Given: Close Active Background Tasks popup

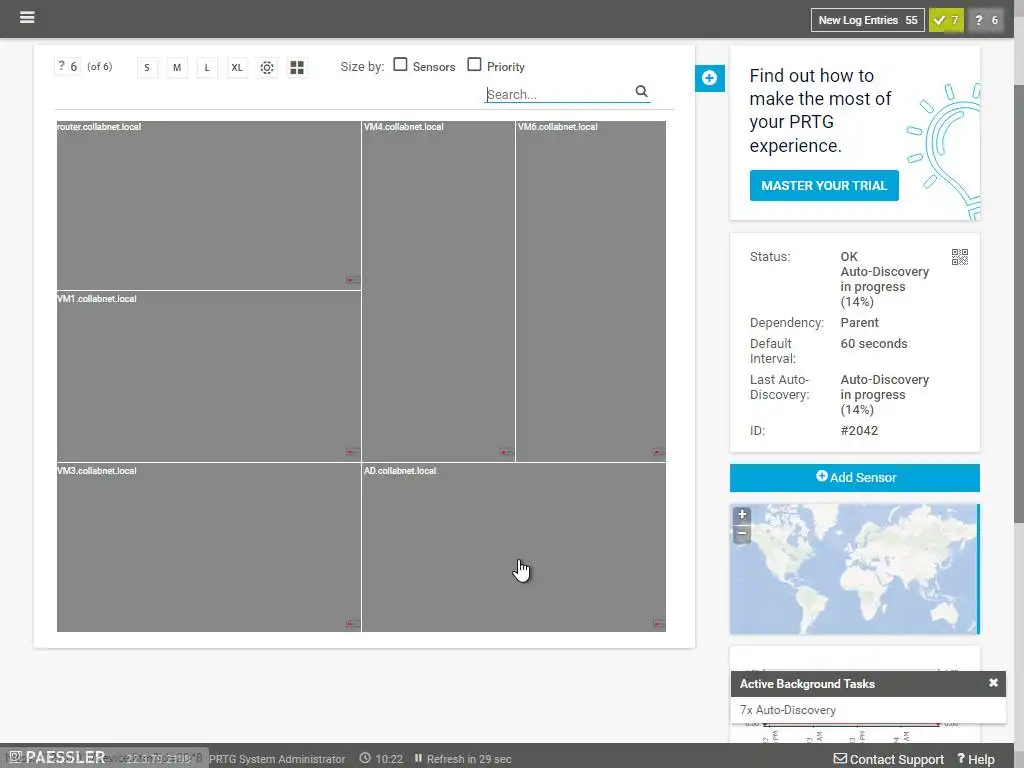Looking at the screenshot, I should 993,682.
